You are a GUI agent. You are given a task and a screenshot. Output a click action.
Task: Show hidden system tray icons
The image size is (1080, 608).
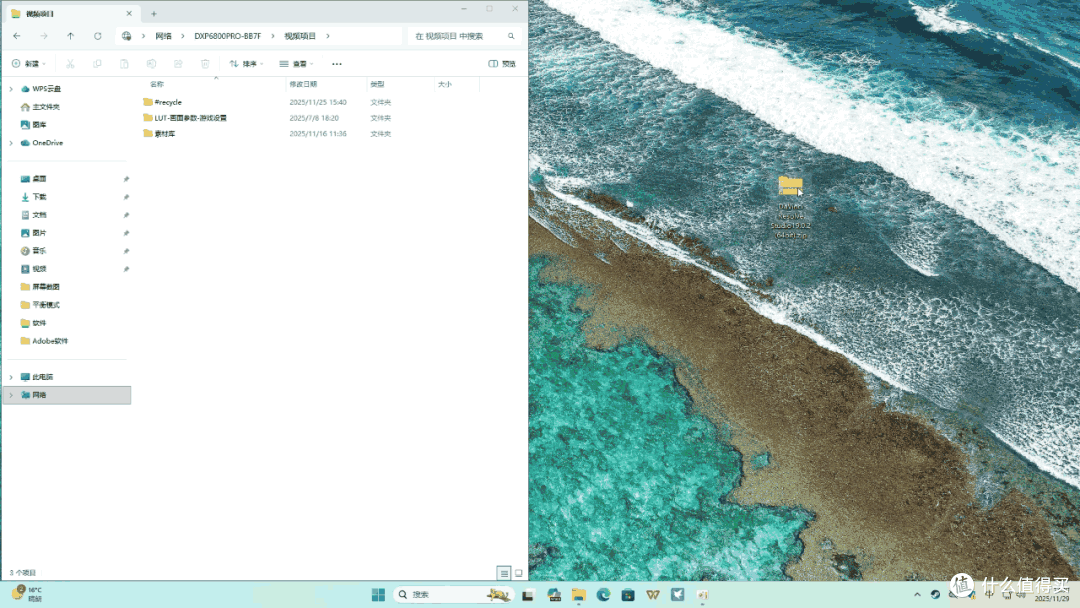(x=917, y=595)
